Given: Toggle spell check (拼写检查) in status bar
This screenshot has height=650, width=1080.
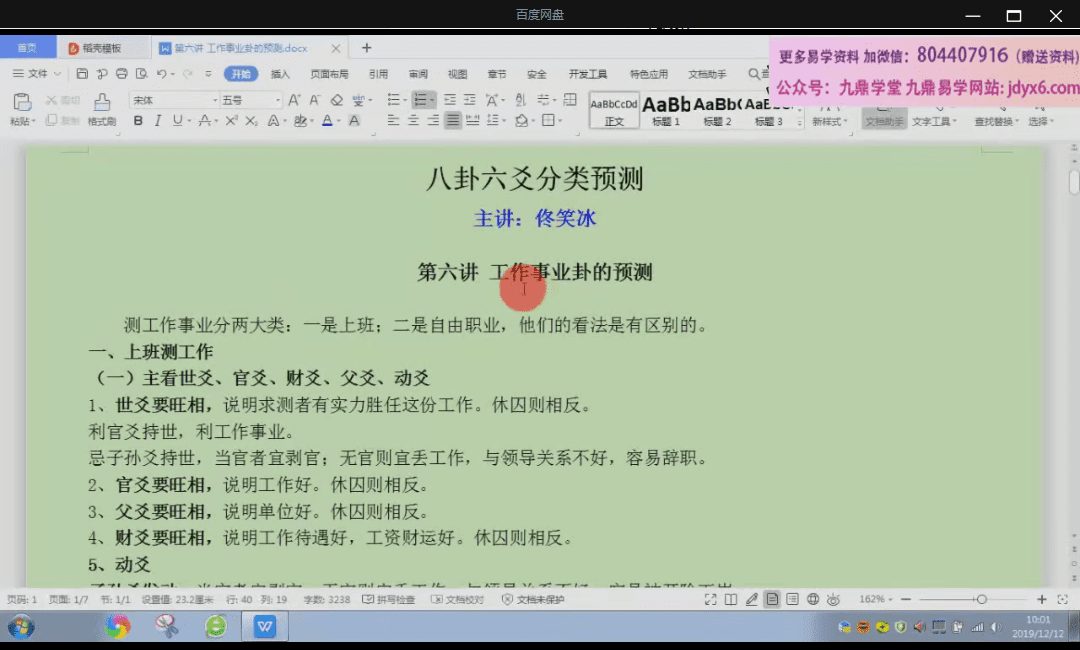Looking at the screenshot, I should click(389, 600).
